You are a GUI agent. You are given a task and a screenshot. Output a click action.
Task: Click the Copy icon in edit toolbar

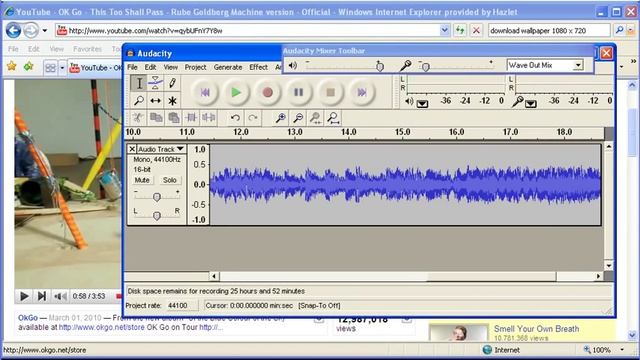pyautogui.click(x=156, y=118)
